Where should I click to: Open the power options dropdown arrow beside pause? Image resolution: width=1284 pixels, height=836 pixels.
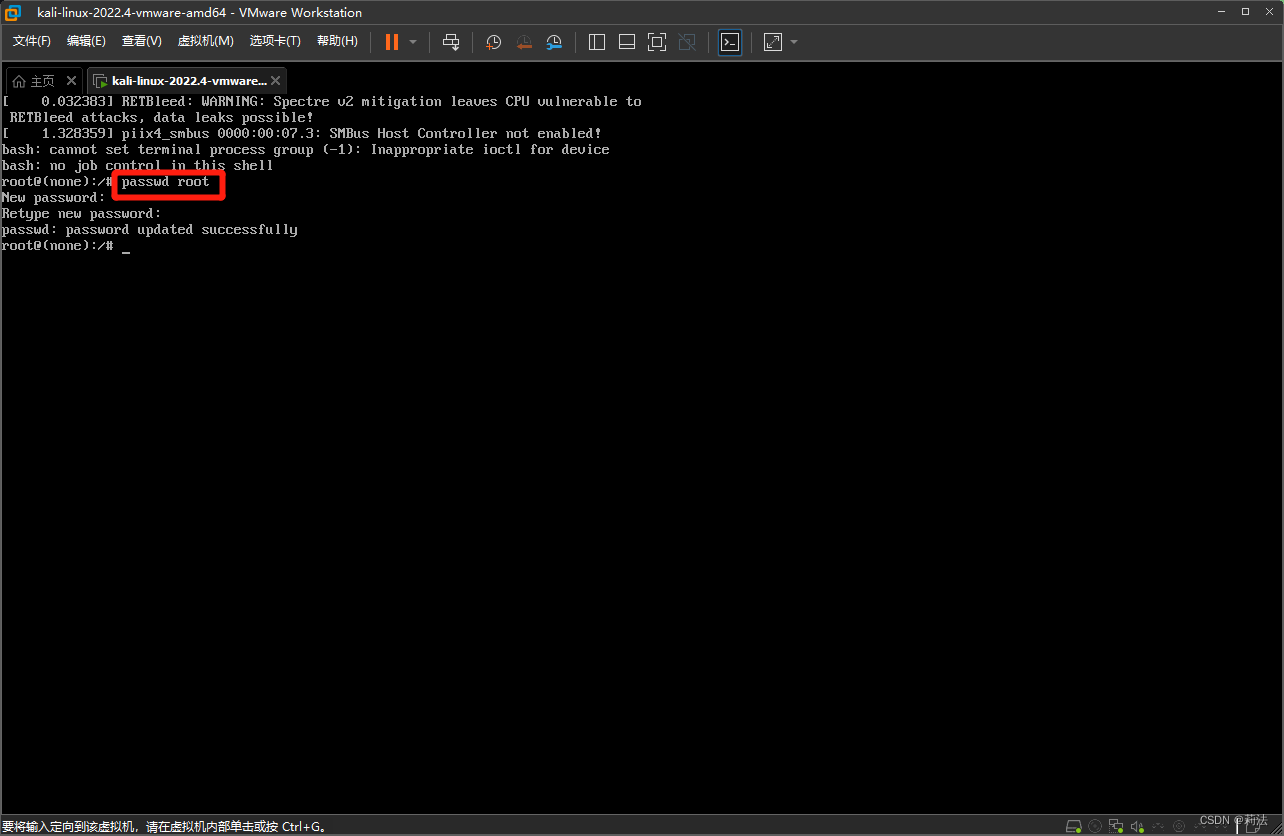point(413,42)
